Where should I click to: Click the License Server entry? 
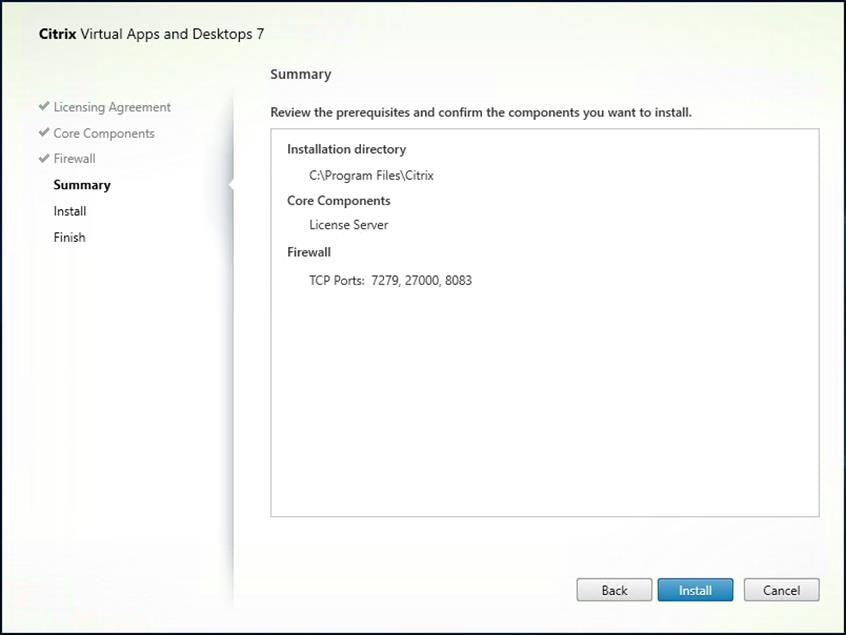pos(349,225)
